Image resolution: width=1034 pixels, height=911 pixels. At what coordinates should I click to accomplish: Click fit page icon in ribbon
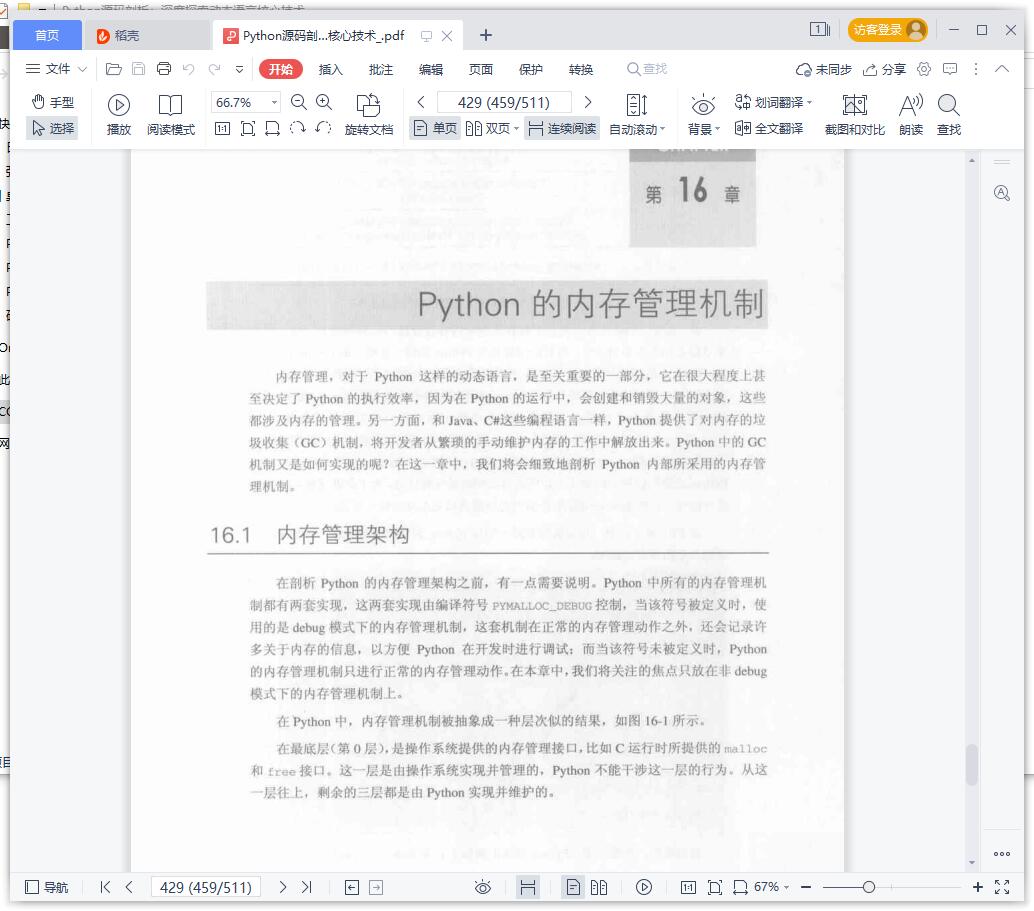click(x=248, y=129)
